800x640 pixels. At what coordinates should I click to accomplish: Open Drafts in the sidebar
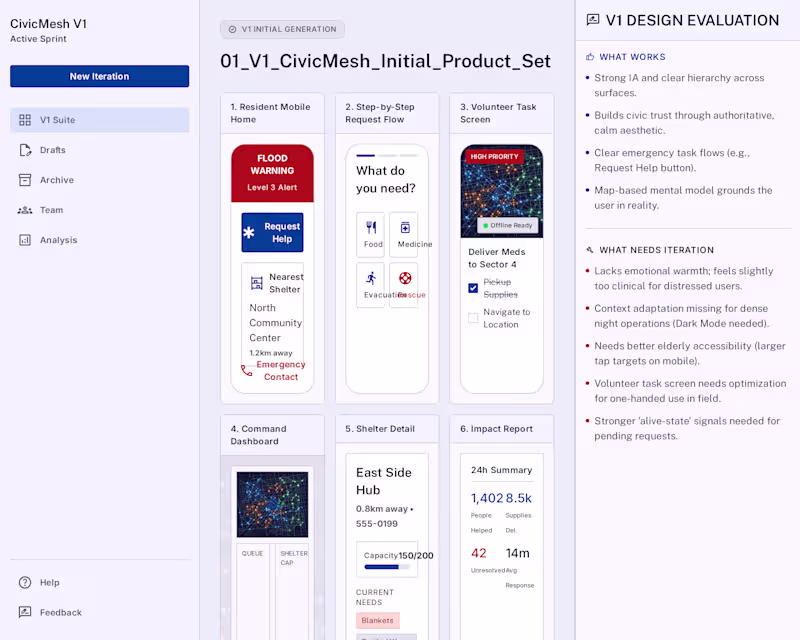(99, 150)
